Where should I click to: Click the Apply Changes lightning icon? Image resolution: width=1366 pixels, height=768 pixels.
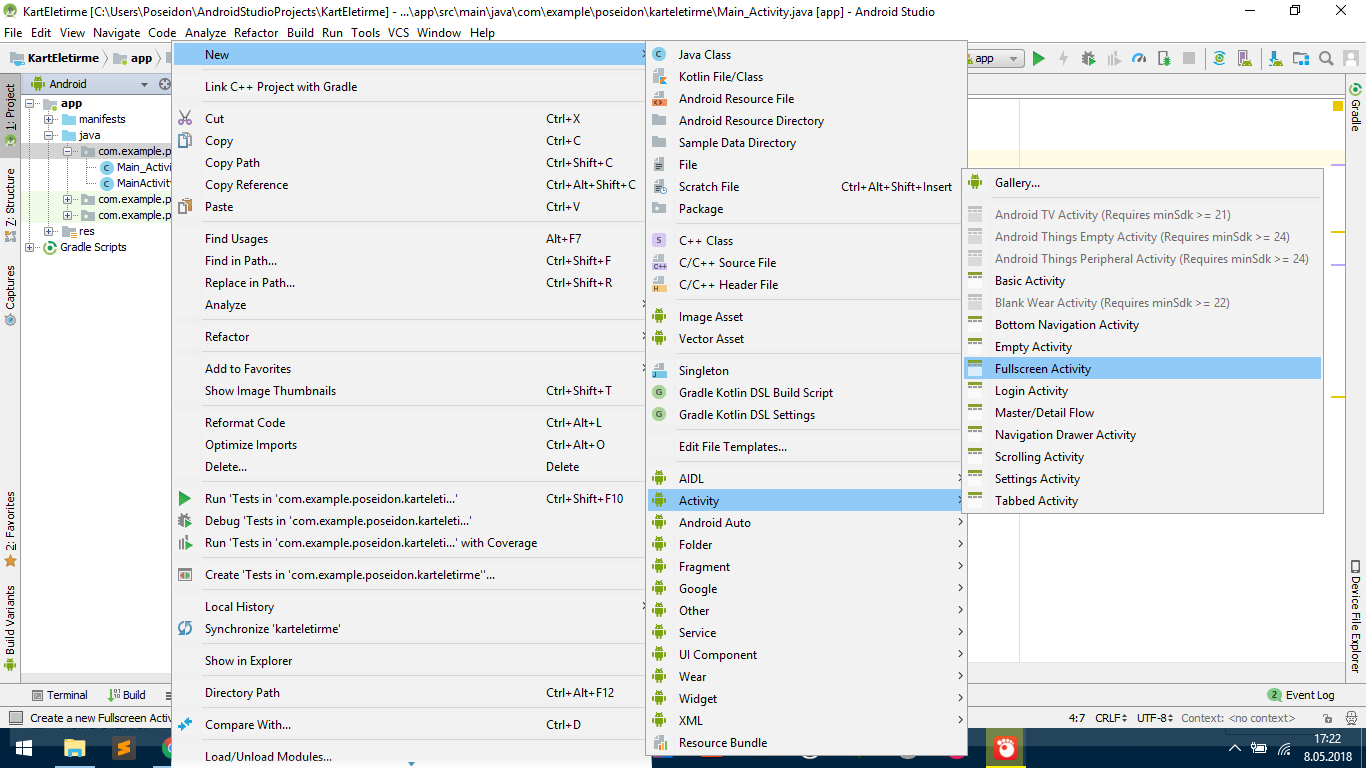(1064, 59)
